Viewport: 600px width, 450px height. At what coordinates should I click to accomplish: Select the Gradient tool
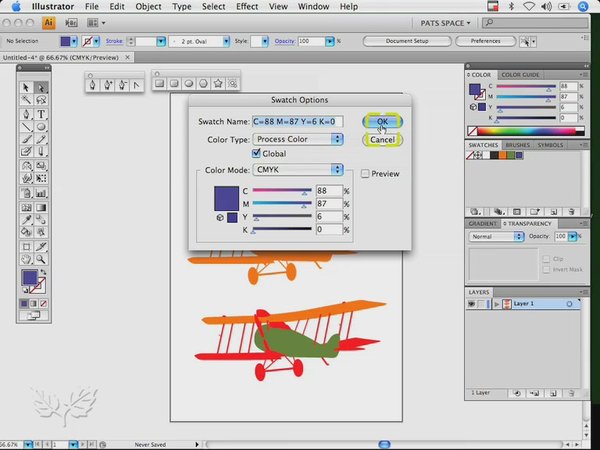[x=41, y=207]
